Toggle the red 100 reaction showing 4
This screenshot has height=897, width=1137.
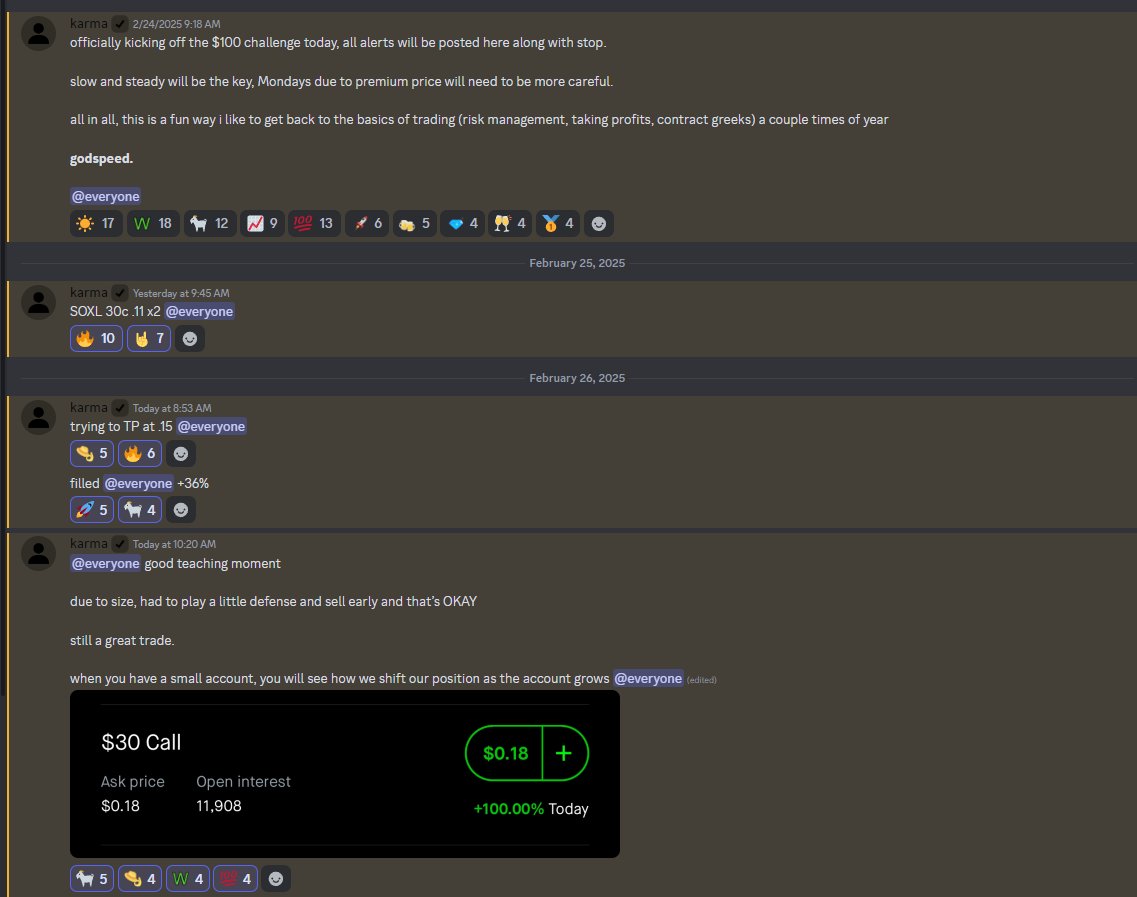click(236, 879)
